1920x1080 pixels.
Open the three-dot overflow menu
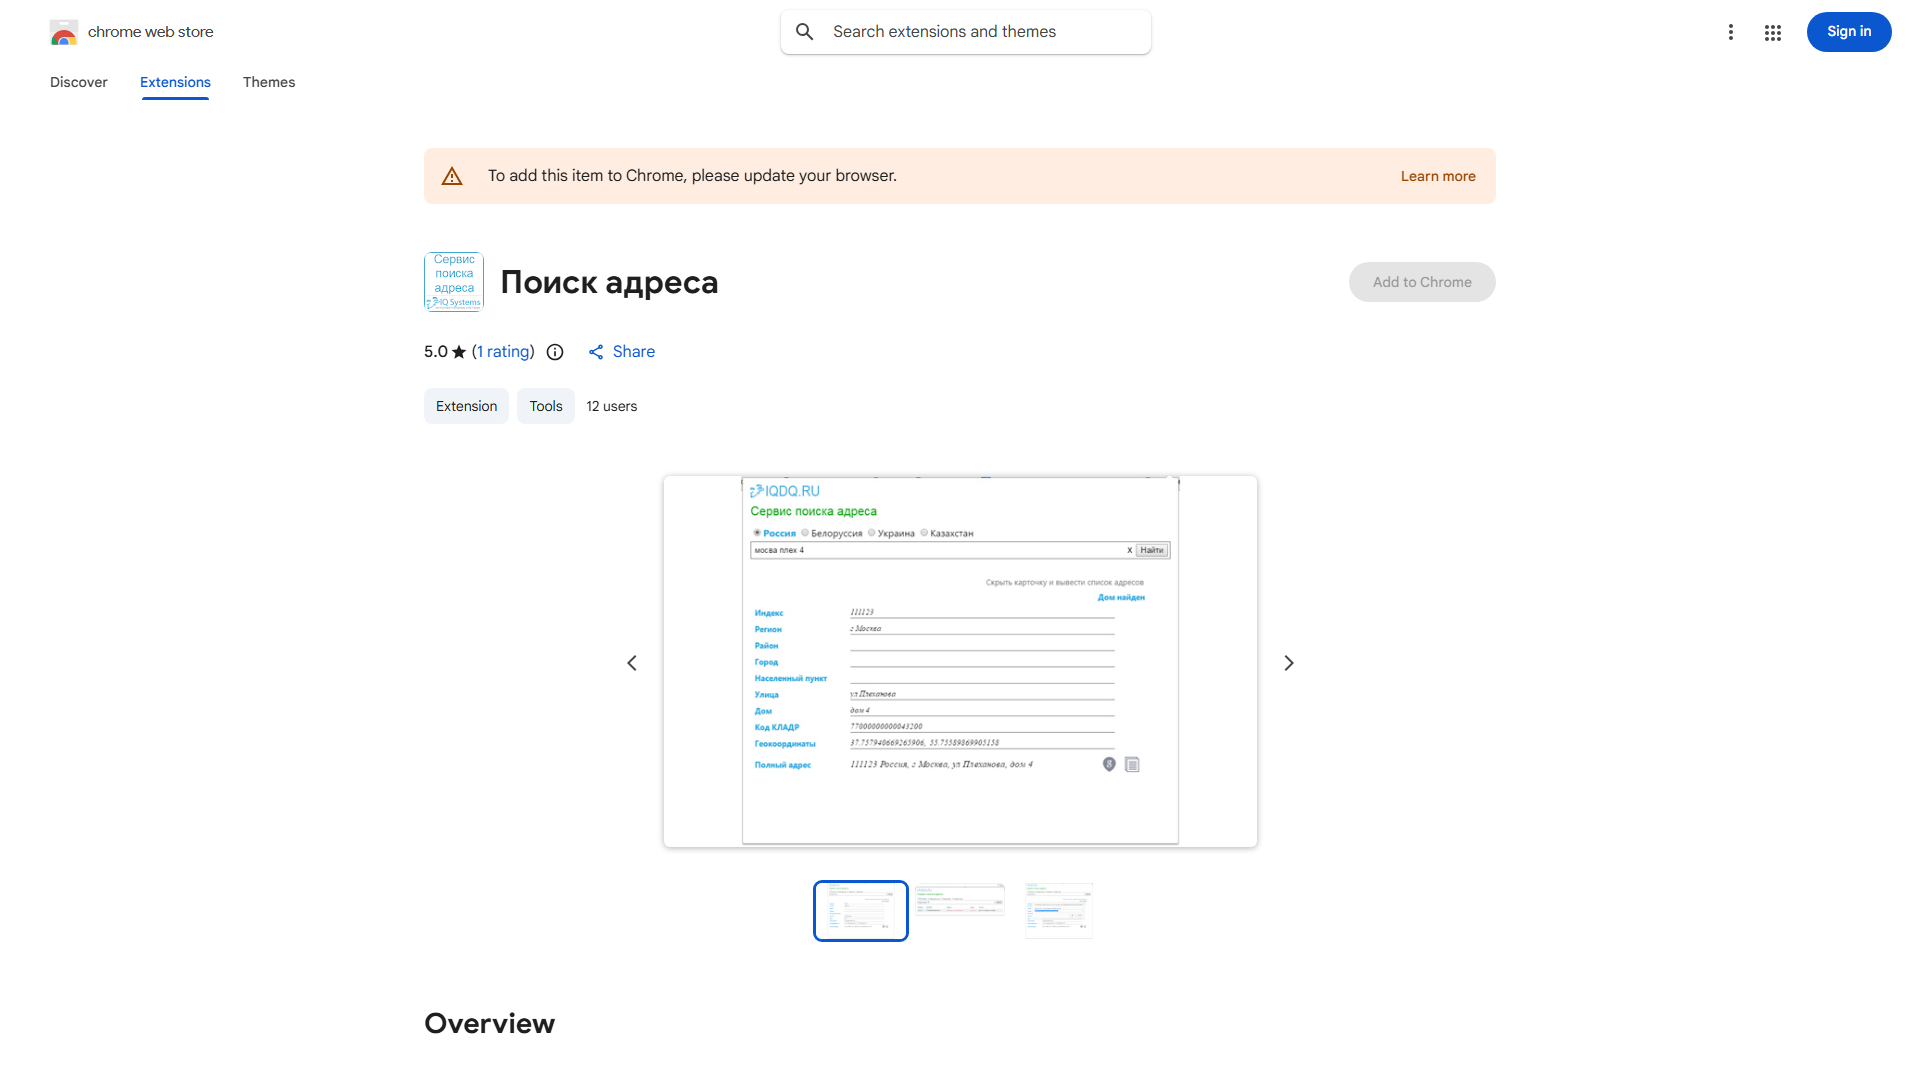coord(1731,32)
